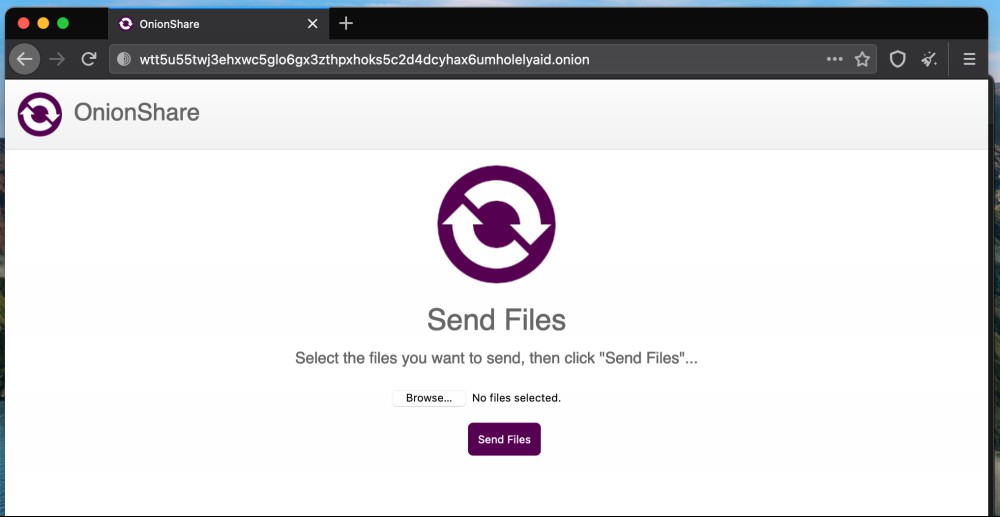Open the hamburger application menu
The width and height of the screenshot is (1000, 517).
pos(969,59)
